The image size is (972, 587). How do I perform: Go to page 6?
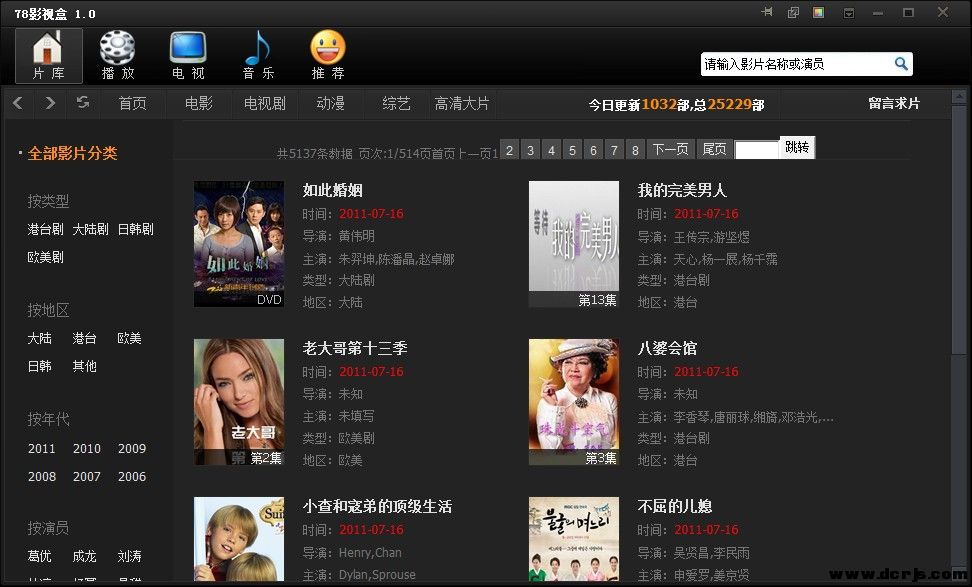tap(593, 149)
